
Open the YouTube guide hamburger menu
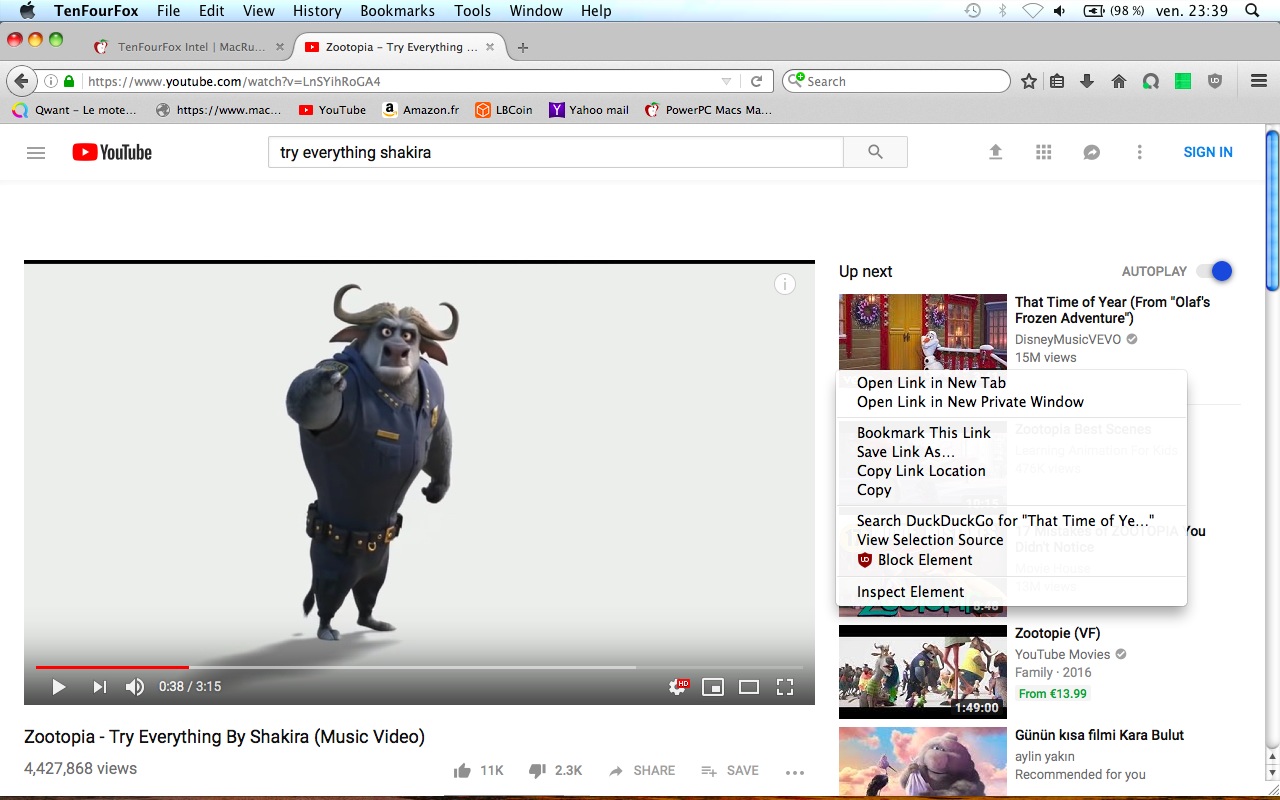click(x=36, y=152)
